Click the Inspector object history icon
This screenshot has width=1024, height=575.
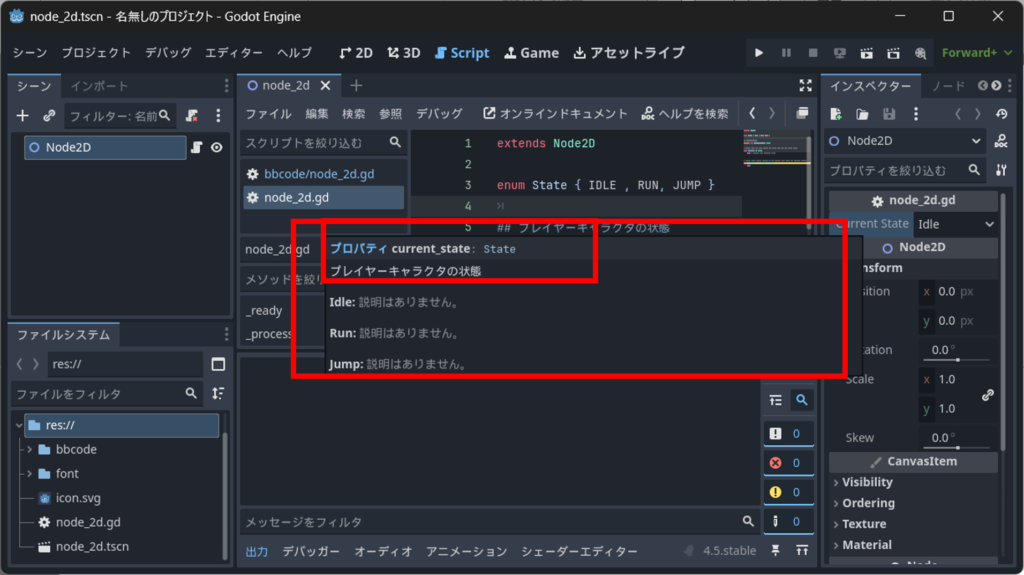click(1002, 115)
